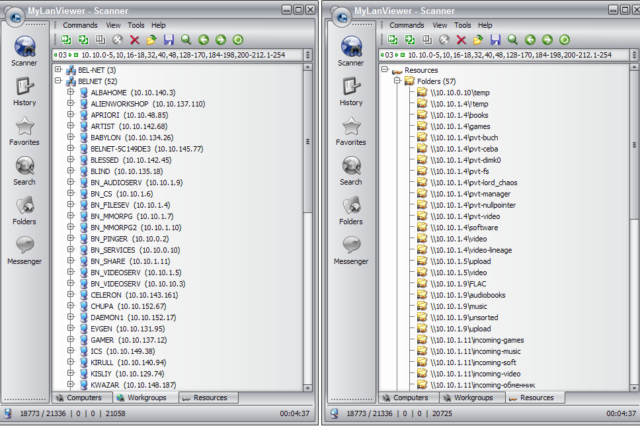Click the green circle refresh icon in left window
This screenshot has height=426, width=640.
click(238, 40)
